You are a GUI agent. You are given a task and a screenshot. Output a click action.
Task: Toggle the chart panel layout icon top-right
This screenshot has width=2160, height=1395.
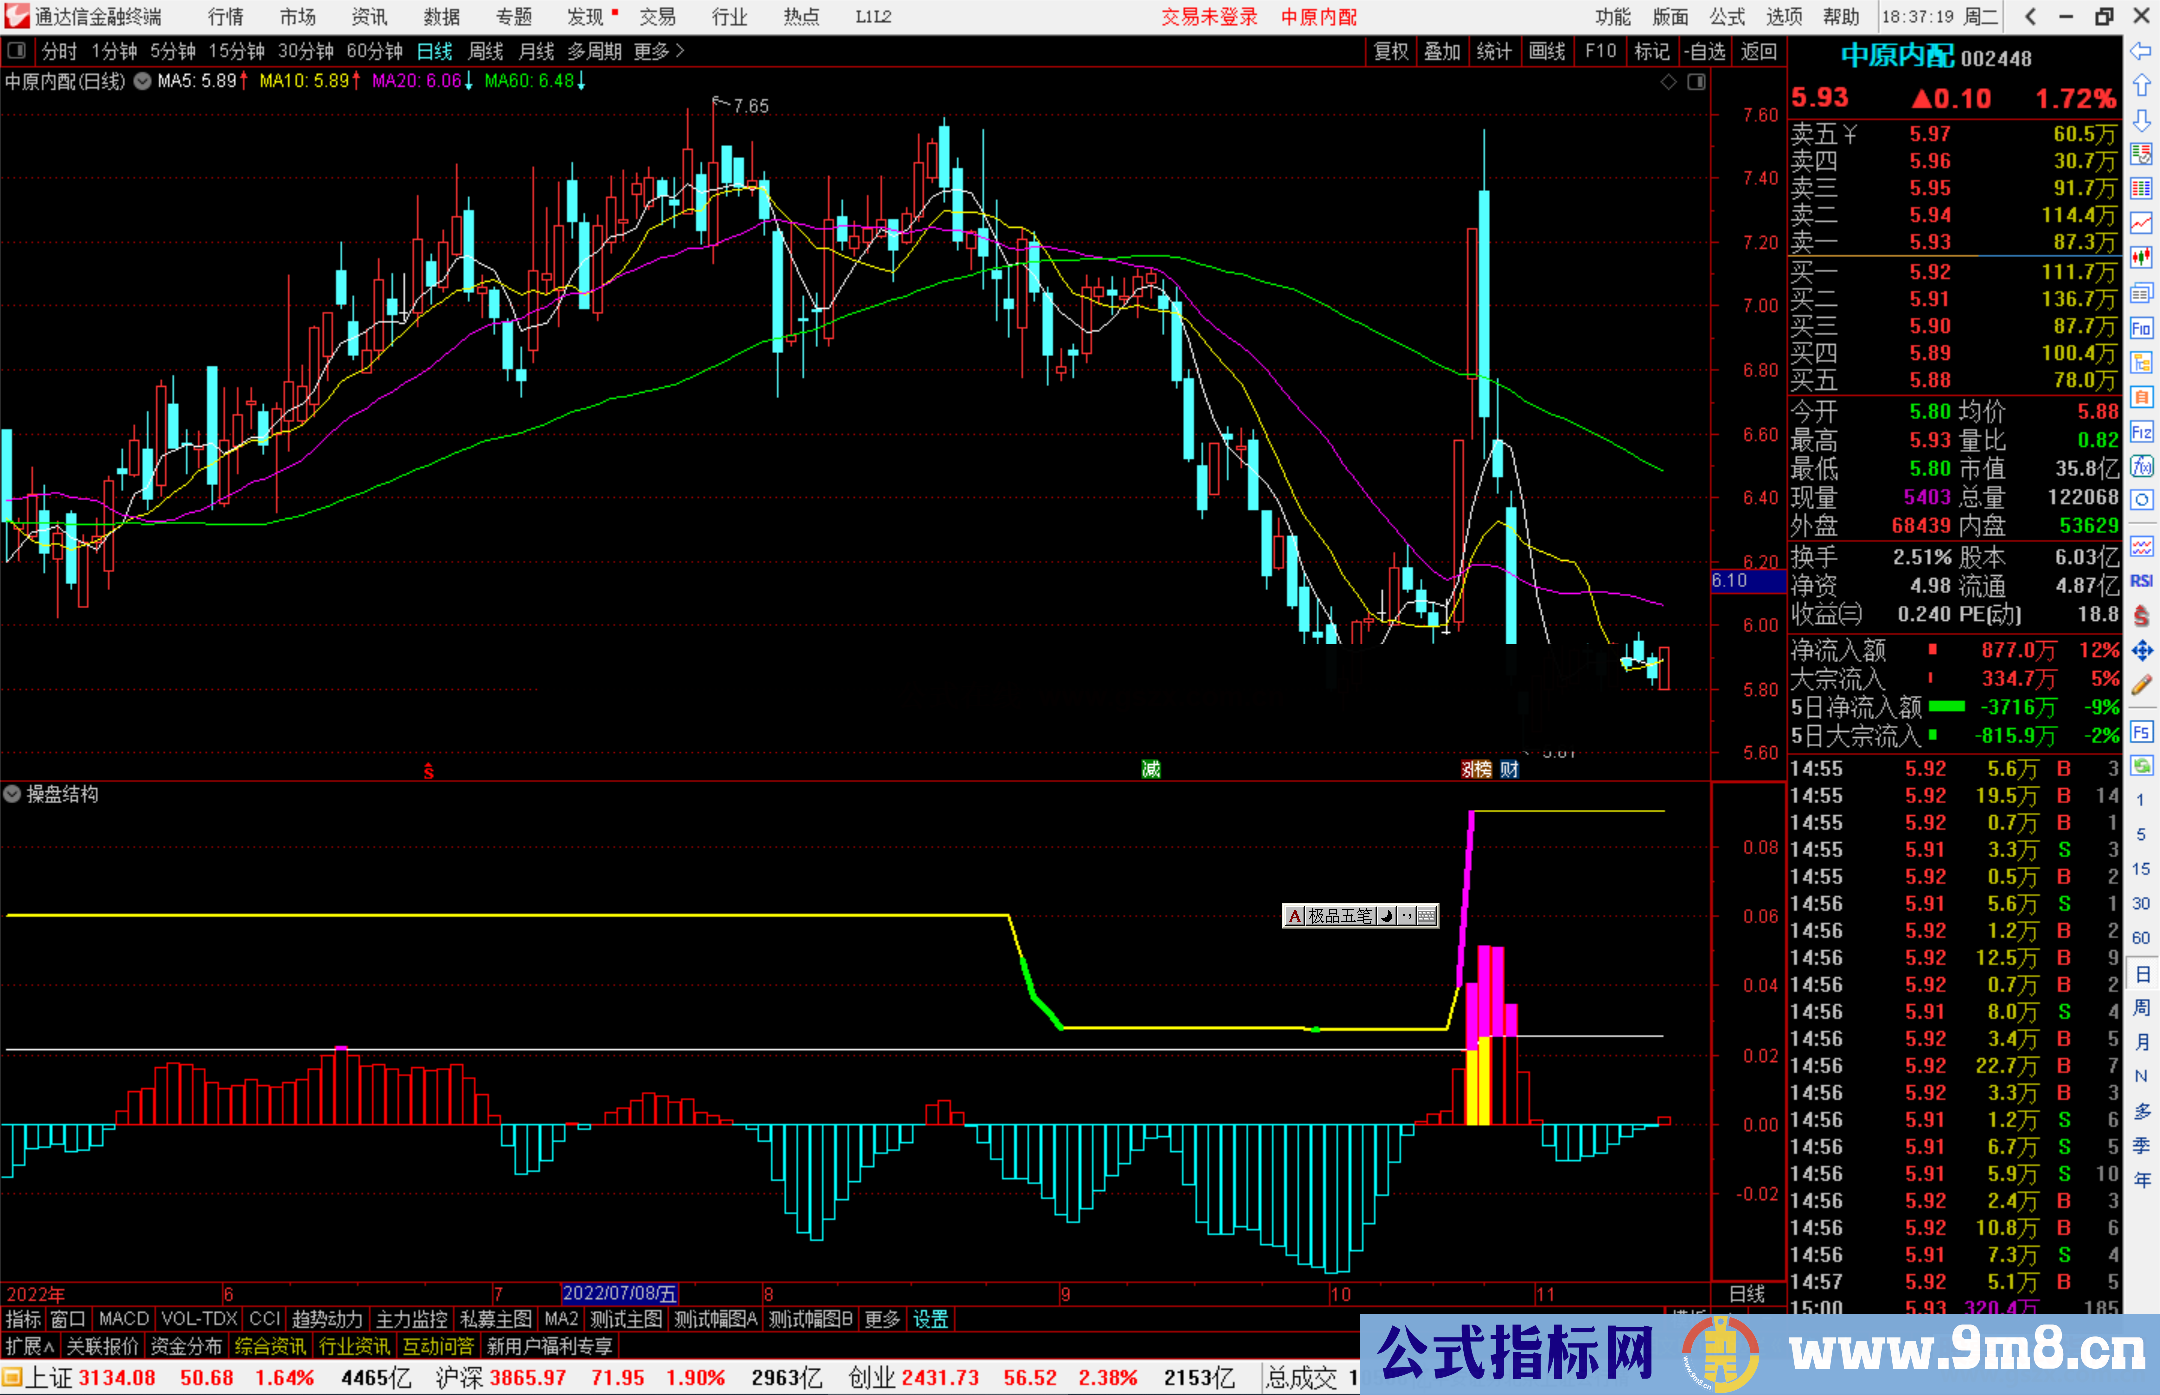pyautogui.click(x=1696, y=82)
